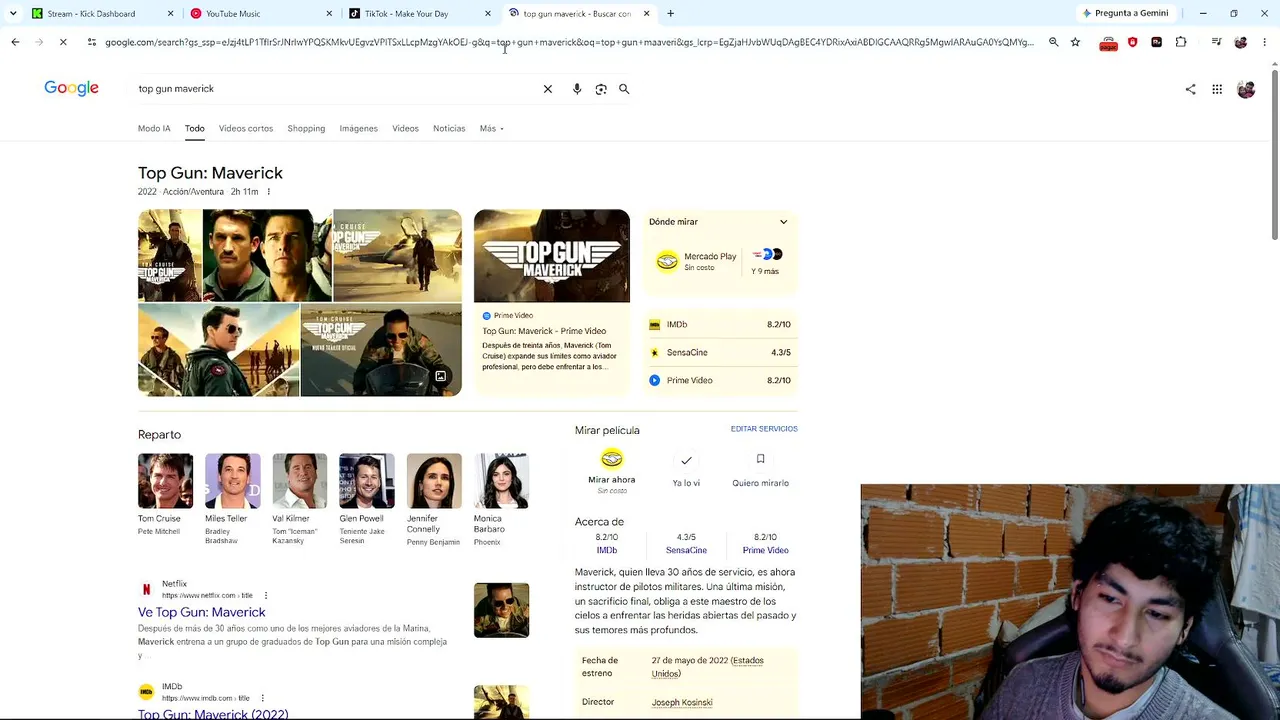Close the YouTube Music tab
This screenshot has height=720, width=1280.
pyautogui.click(x=329, y=13)
